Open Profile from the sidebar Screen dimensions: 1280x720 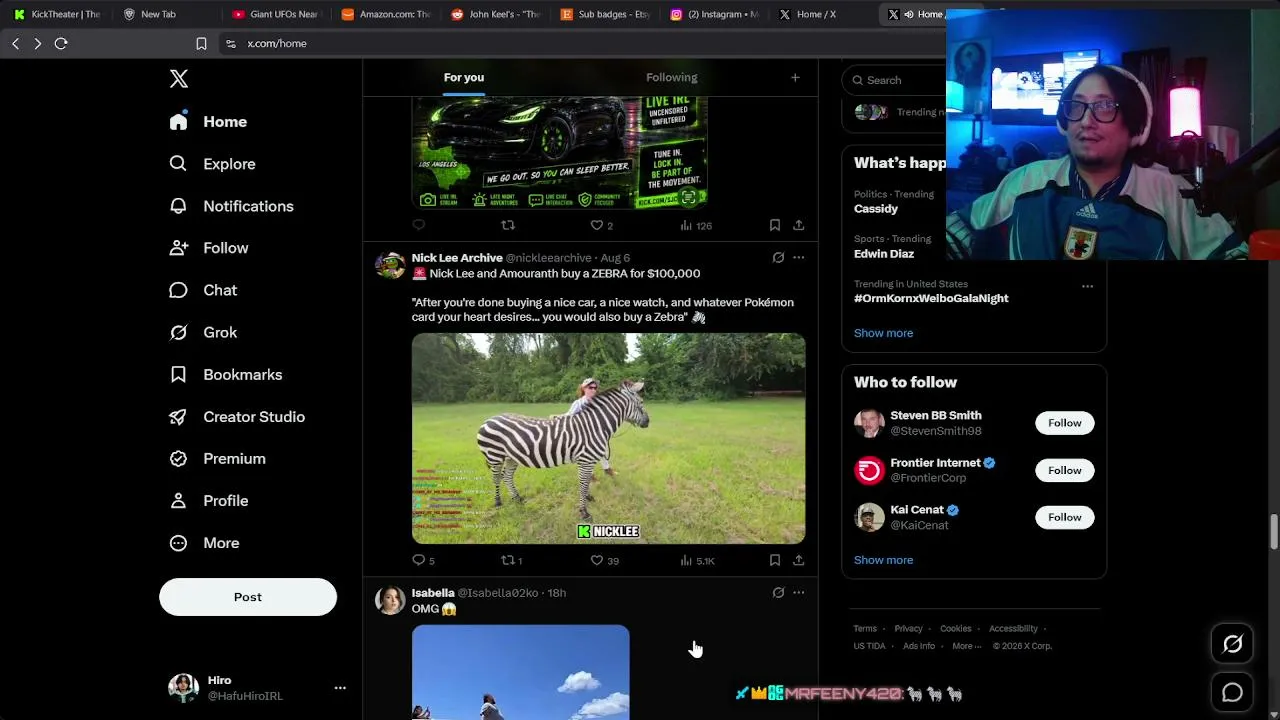[209, 500]
